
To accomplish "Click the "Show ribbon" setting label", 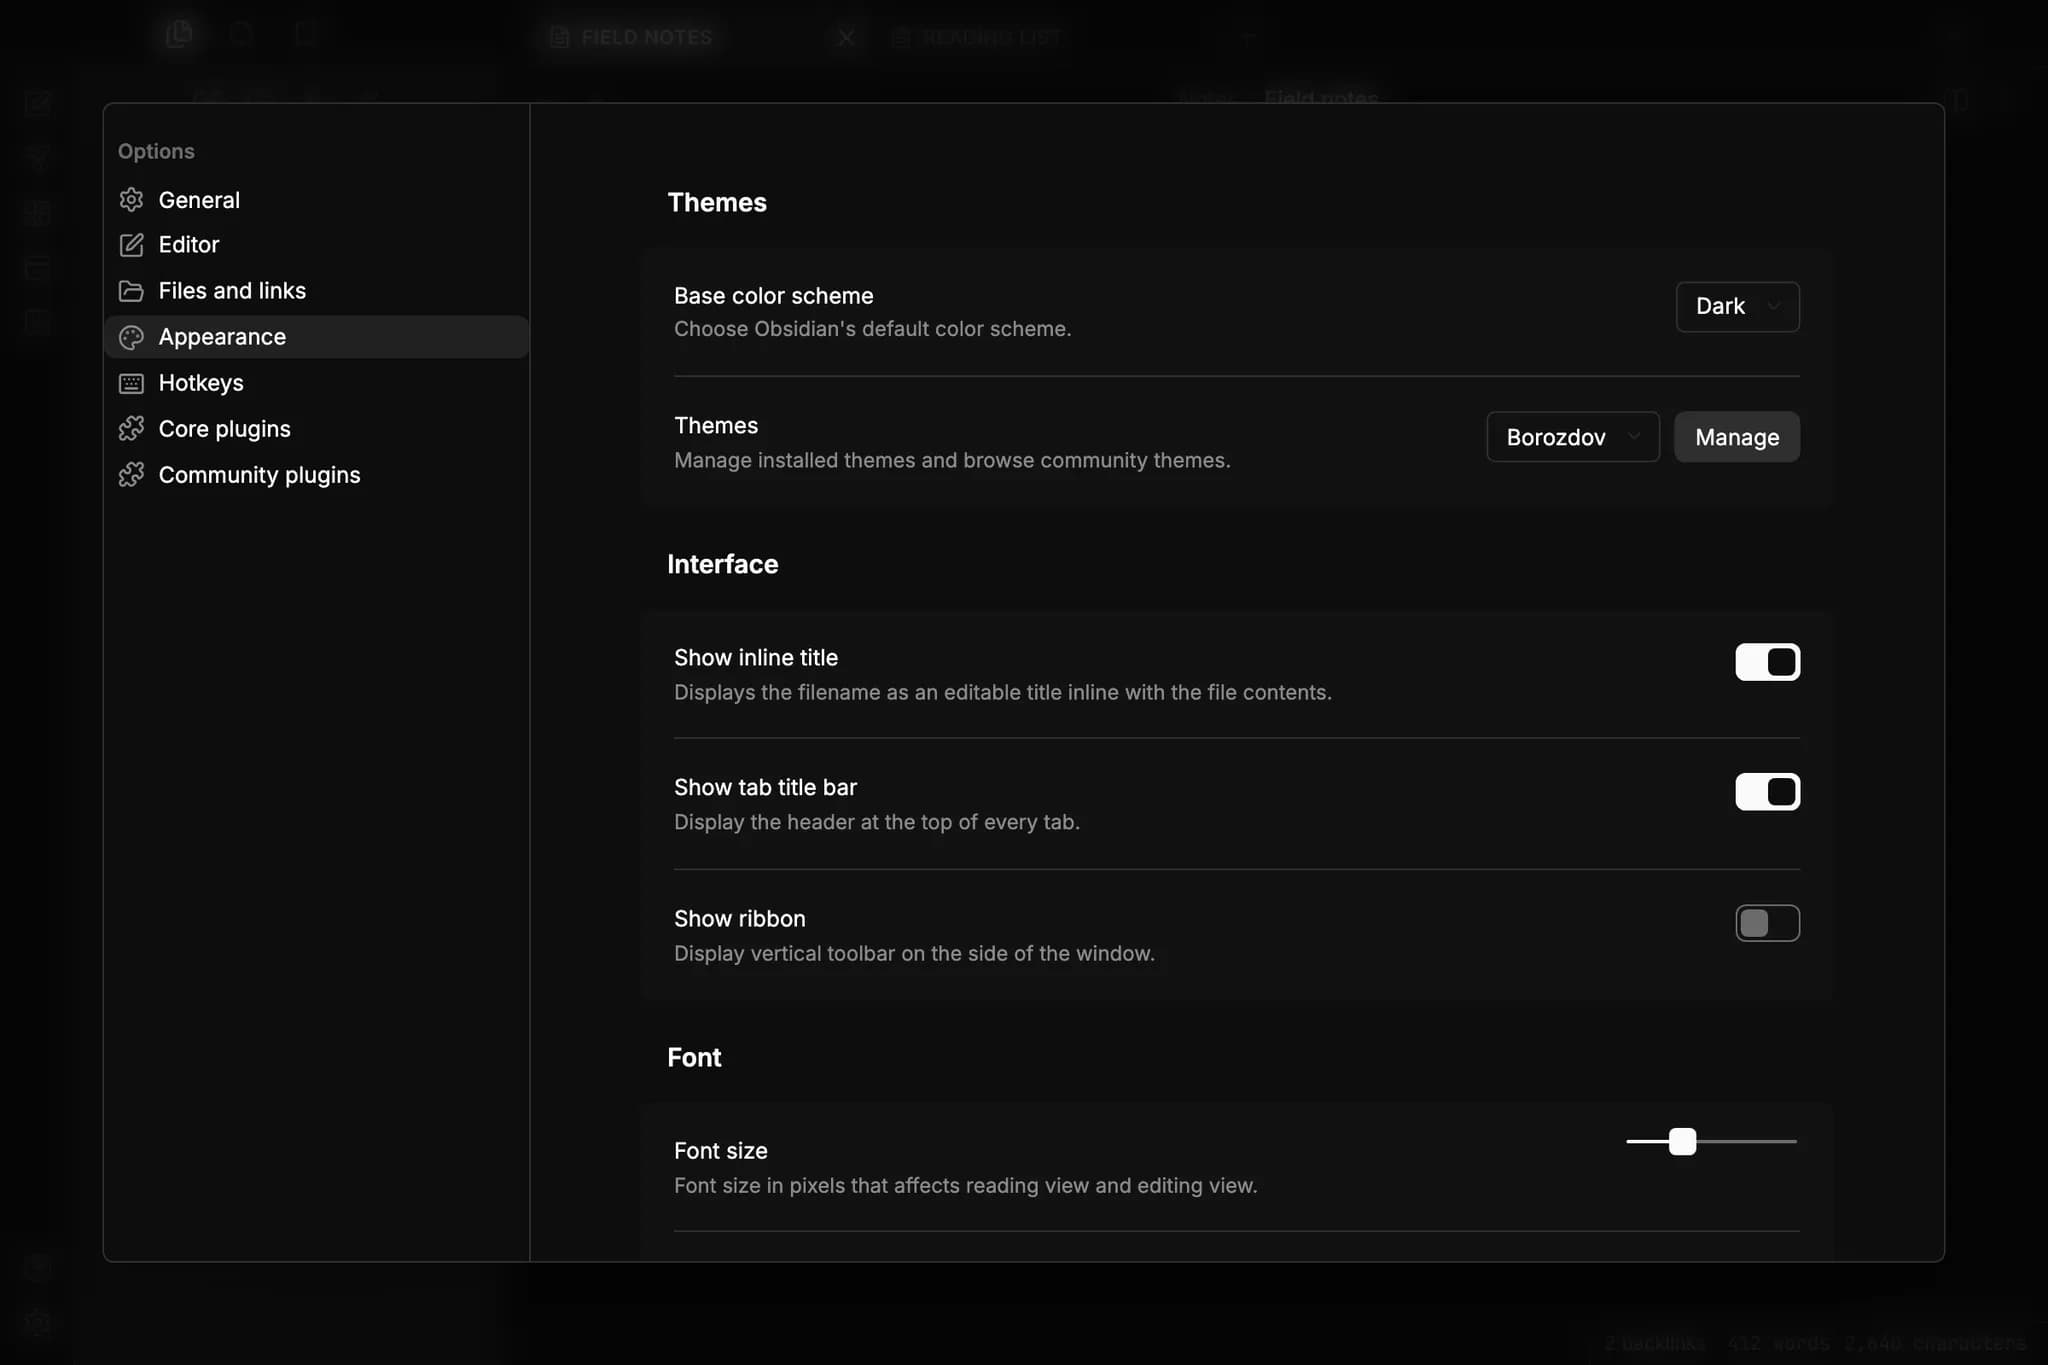I will point(739,919).
